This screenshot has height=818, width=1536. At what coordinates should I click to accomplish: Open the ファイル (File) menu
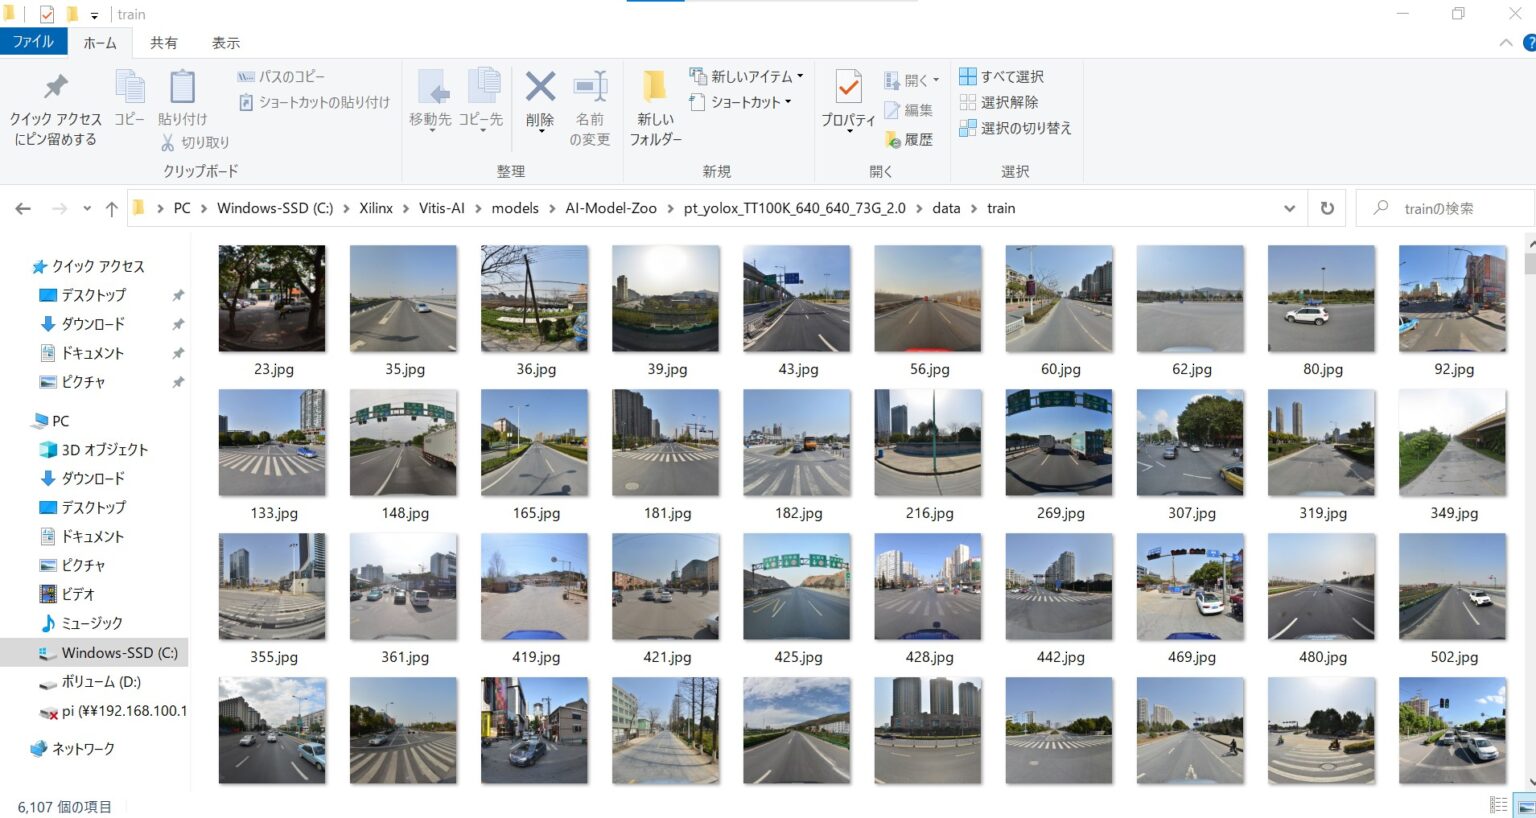tap(34, 42)
